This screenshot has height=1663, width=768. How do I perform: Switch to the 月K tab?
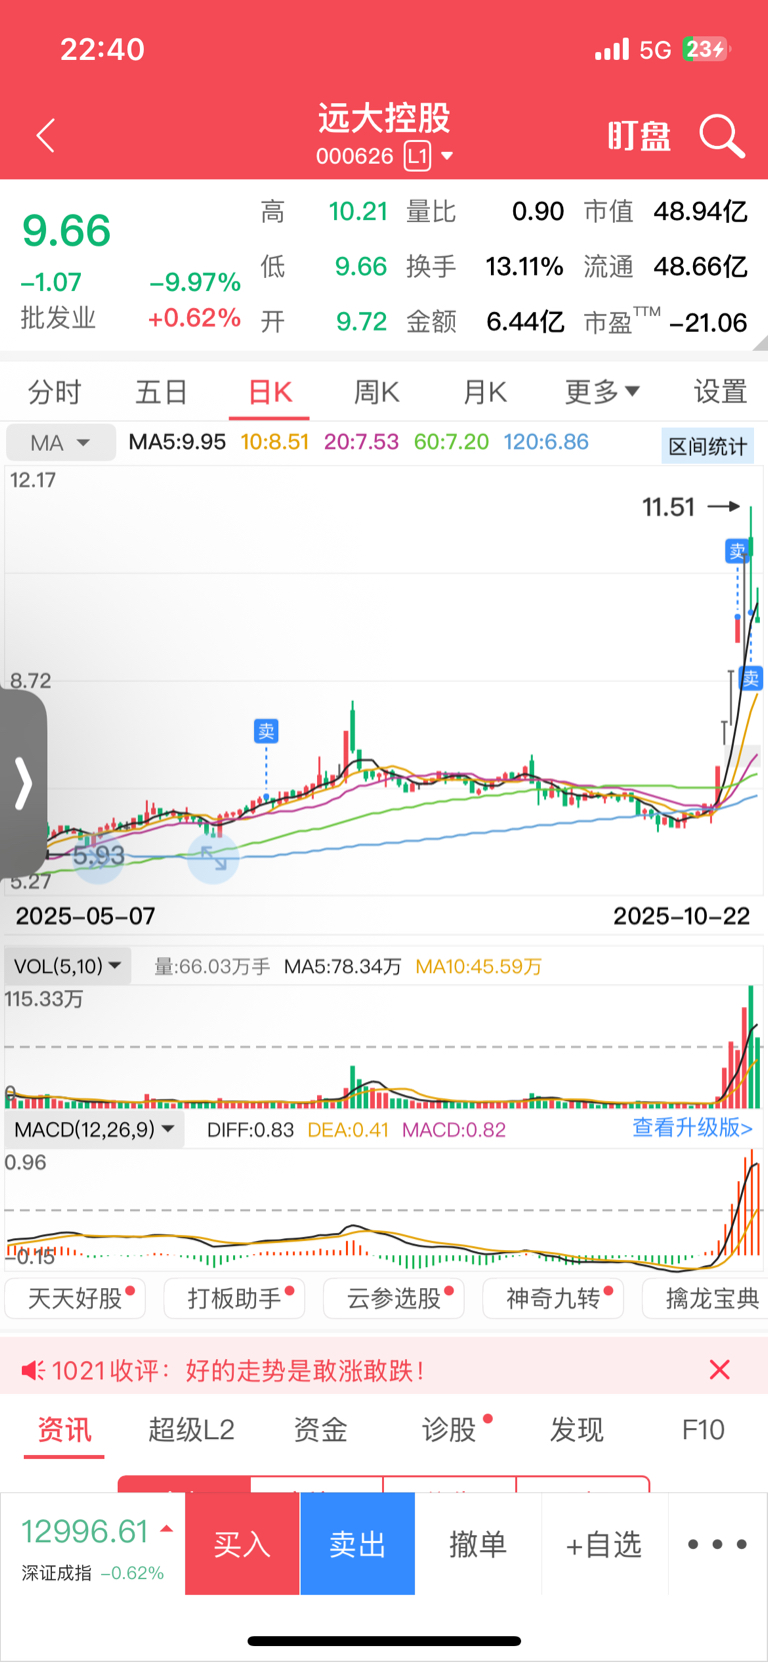485,392
